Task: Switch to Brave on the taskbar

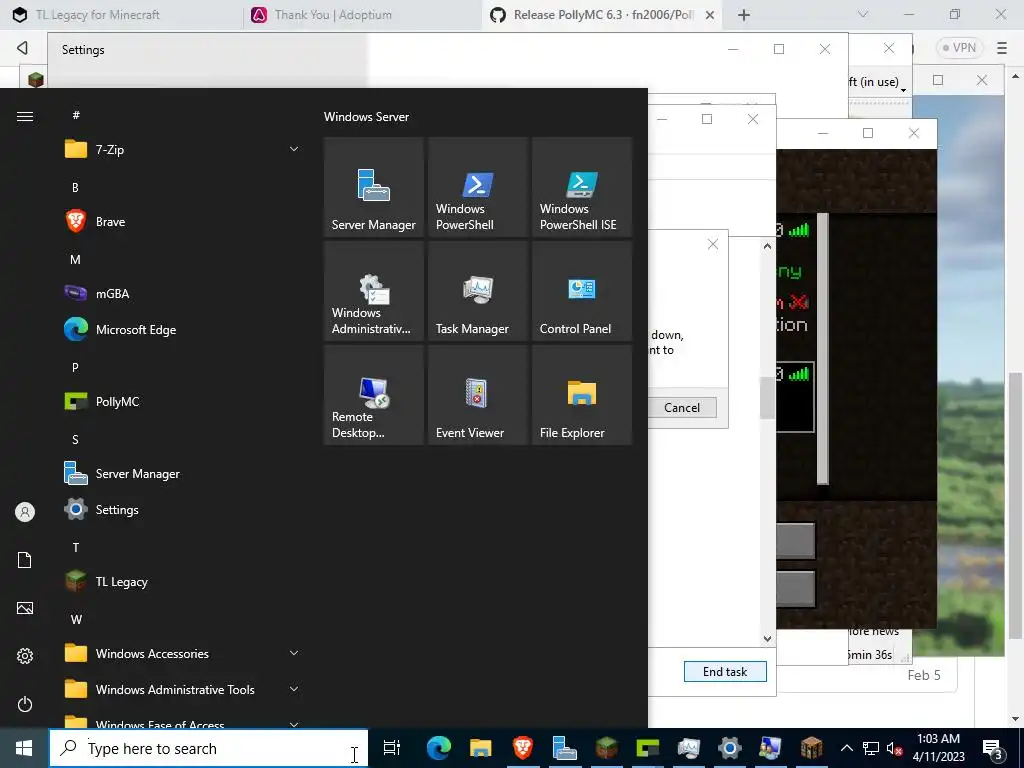Action: click(522, 748)
